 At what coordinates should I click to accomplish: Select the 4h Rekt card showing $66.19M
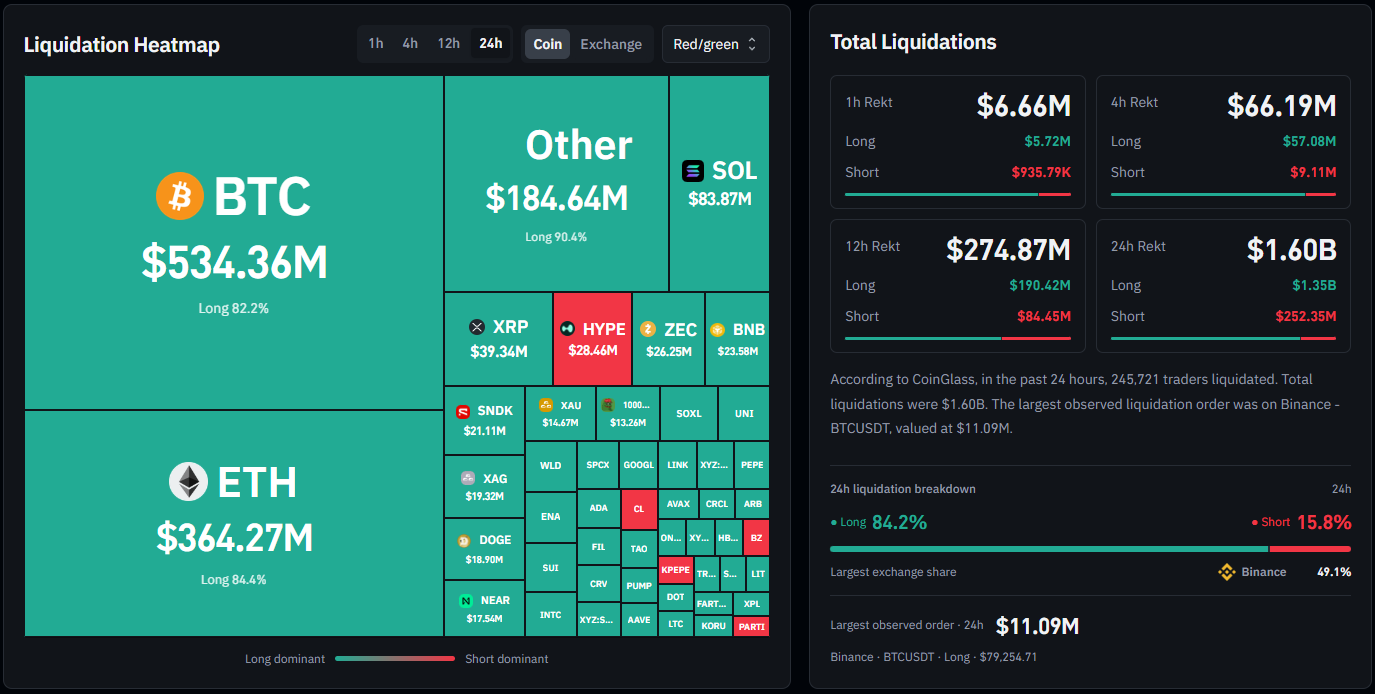click(x=1223, y=142)
